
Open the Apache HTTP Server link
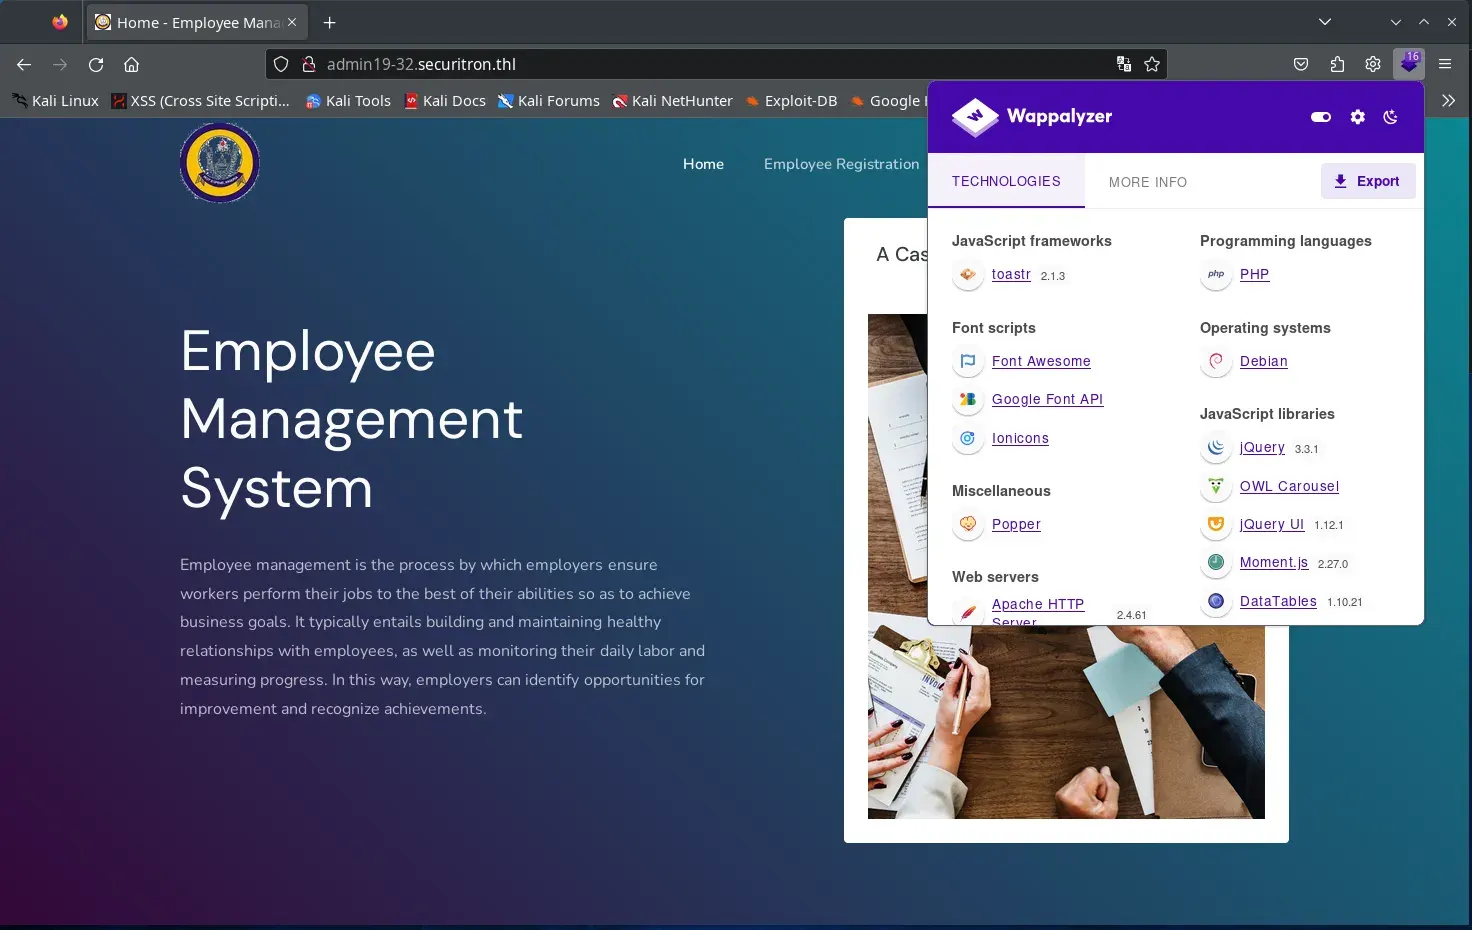coord(1038,611)
